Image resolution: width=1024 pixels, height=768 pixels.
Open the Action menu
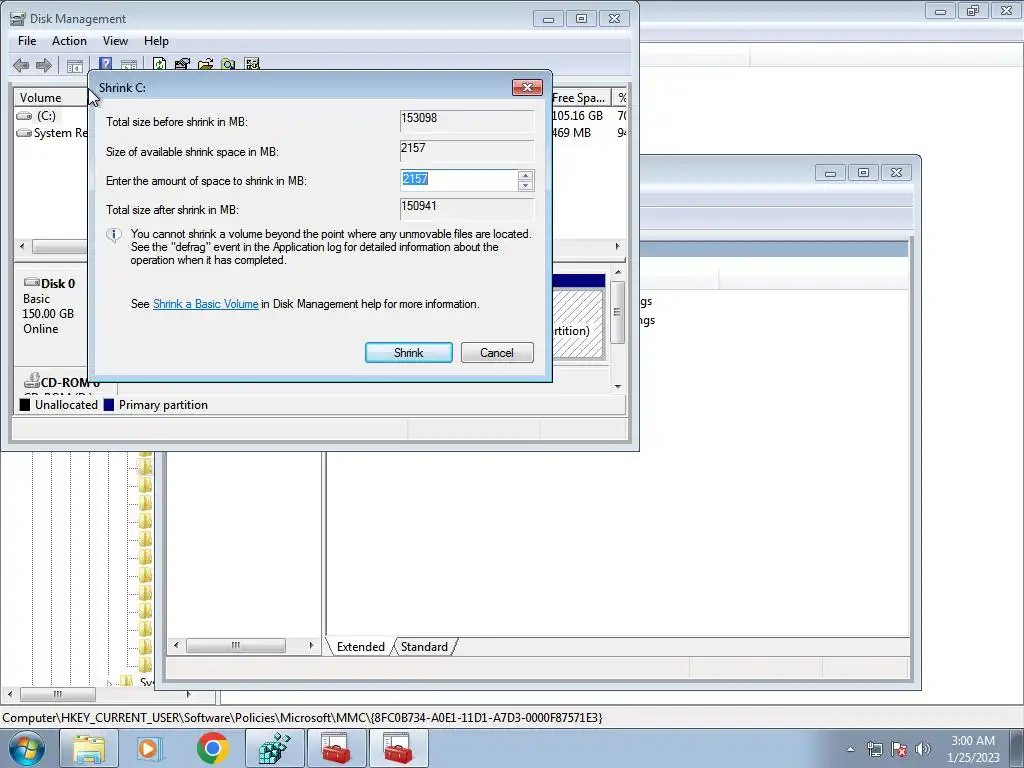[69, 40]
